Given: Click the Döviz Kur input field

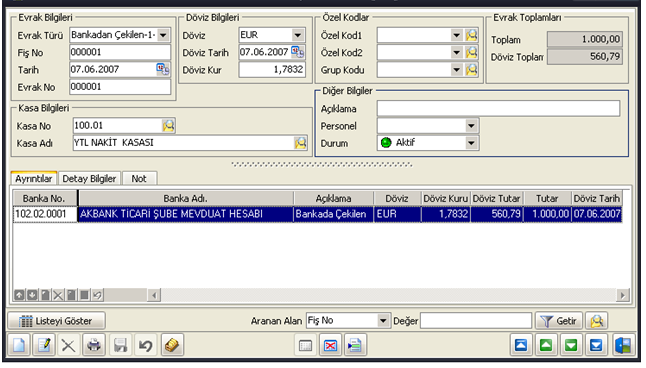Looking at the screenshot, I should click(272, 70).
